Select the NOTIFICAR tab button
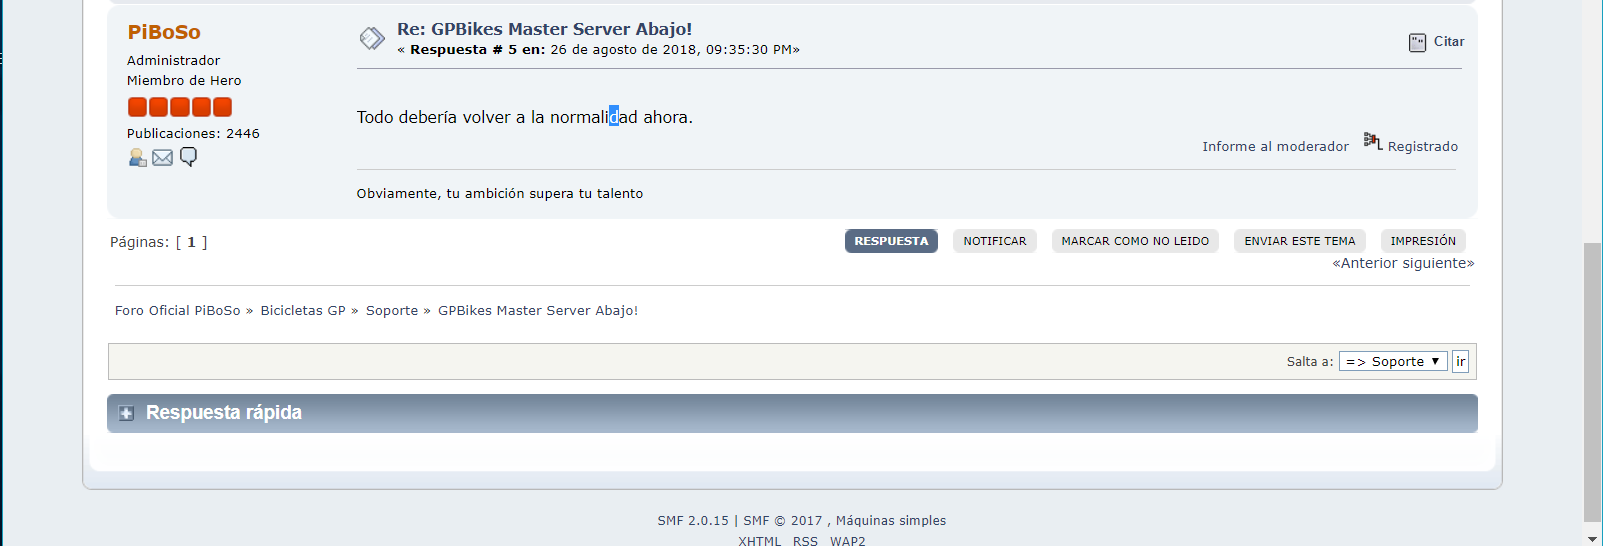 click(x=995, y=241)
